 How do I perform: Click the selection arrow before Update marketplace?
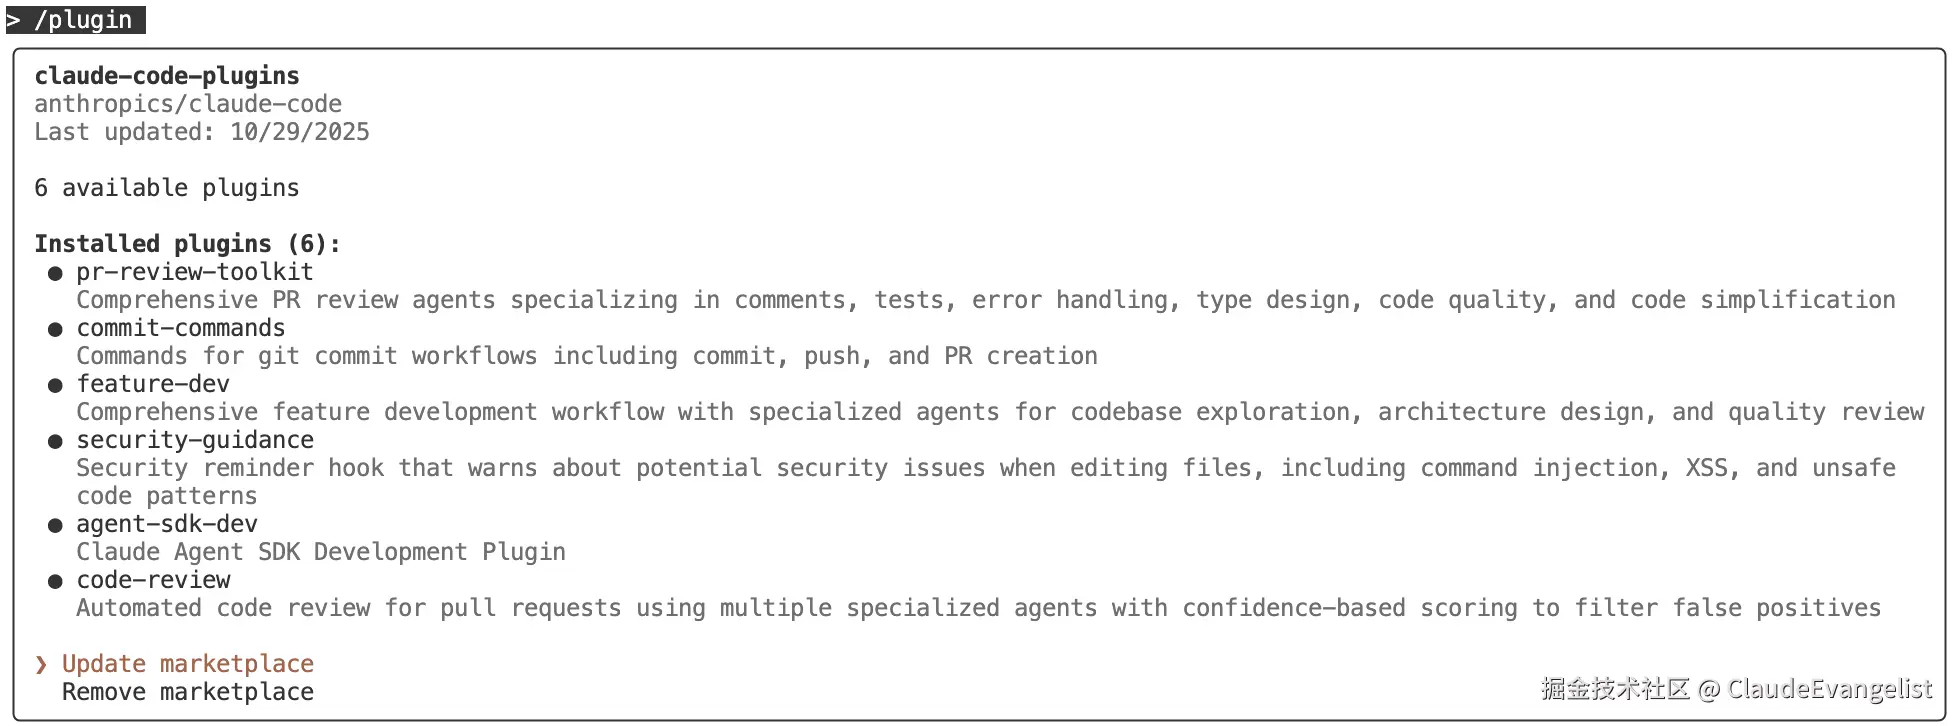click(41, 664)
